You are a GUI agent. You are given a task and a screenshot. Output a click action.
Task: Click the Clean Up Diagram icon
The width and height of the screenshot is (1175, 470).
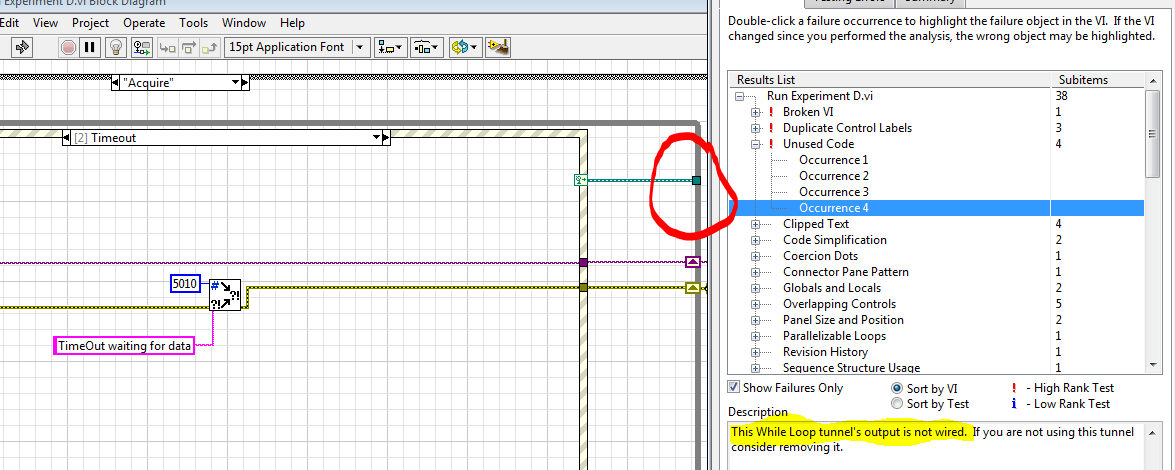pyautogui.click(x=497, y=46)
